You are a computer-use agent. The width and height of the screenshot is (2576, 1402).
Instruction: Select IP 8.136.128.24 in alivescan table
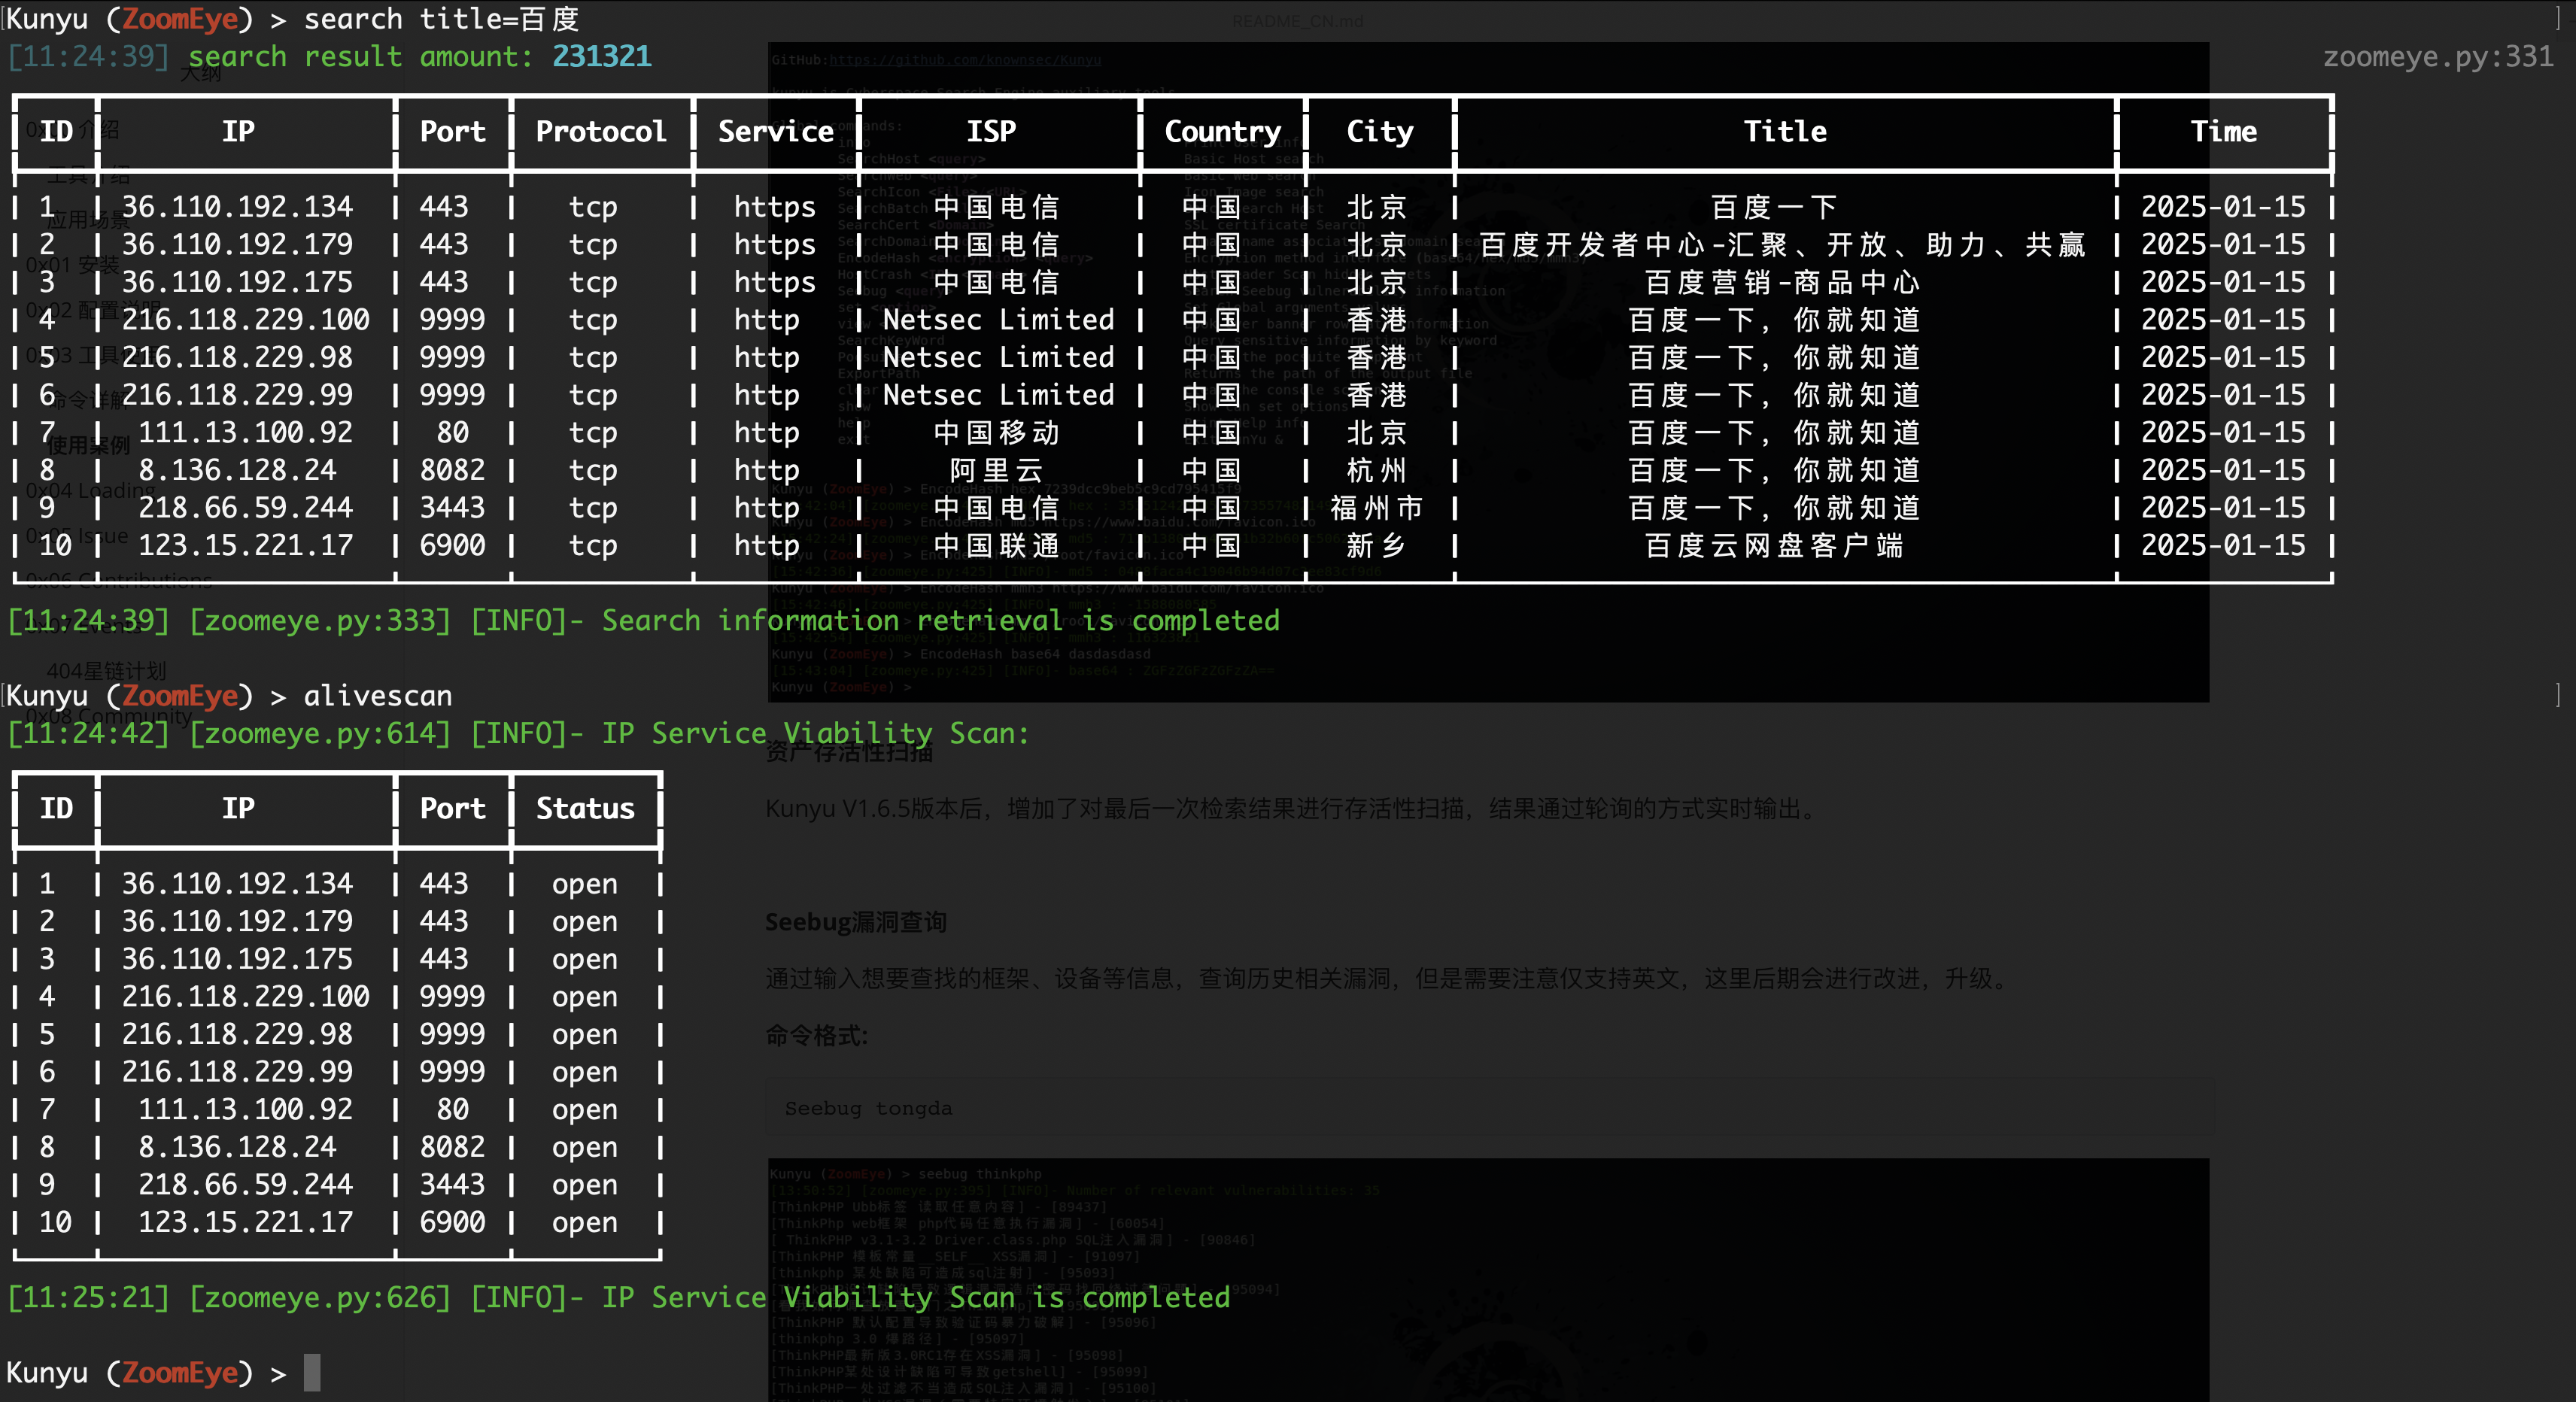tap(237, 1147)
